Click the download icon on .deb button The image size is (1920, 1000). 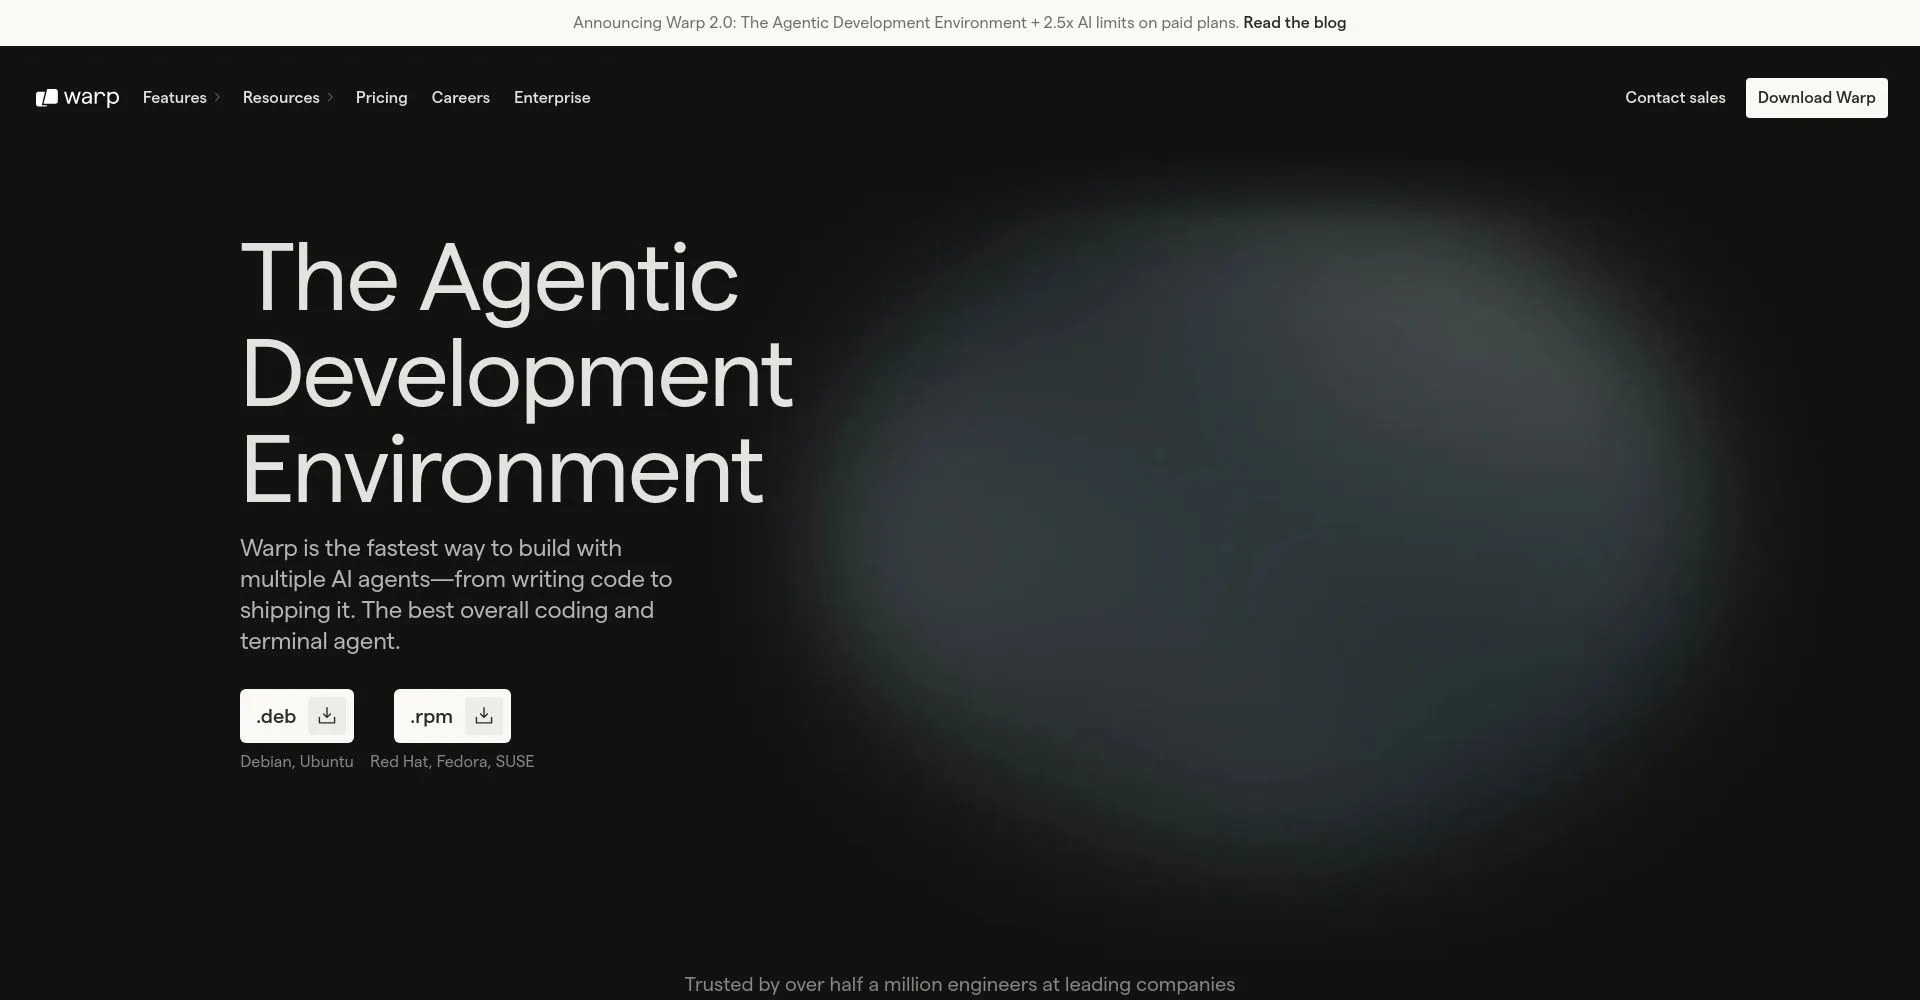point(327,716)
